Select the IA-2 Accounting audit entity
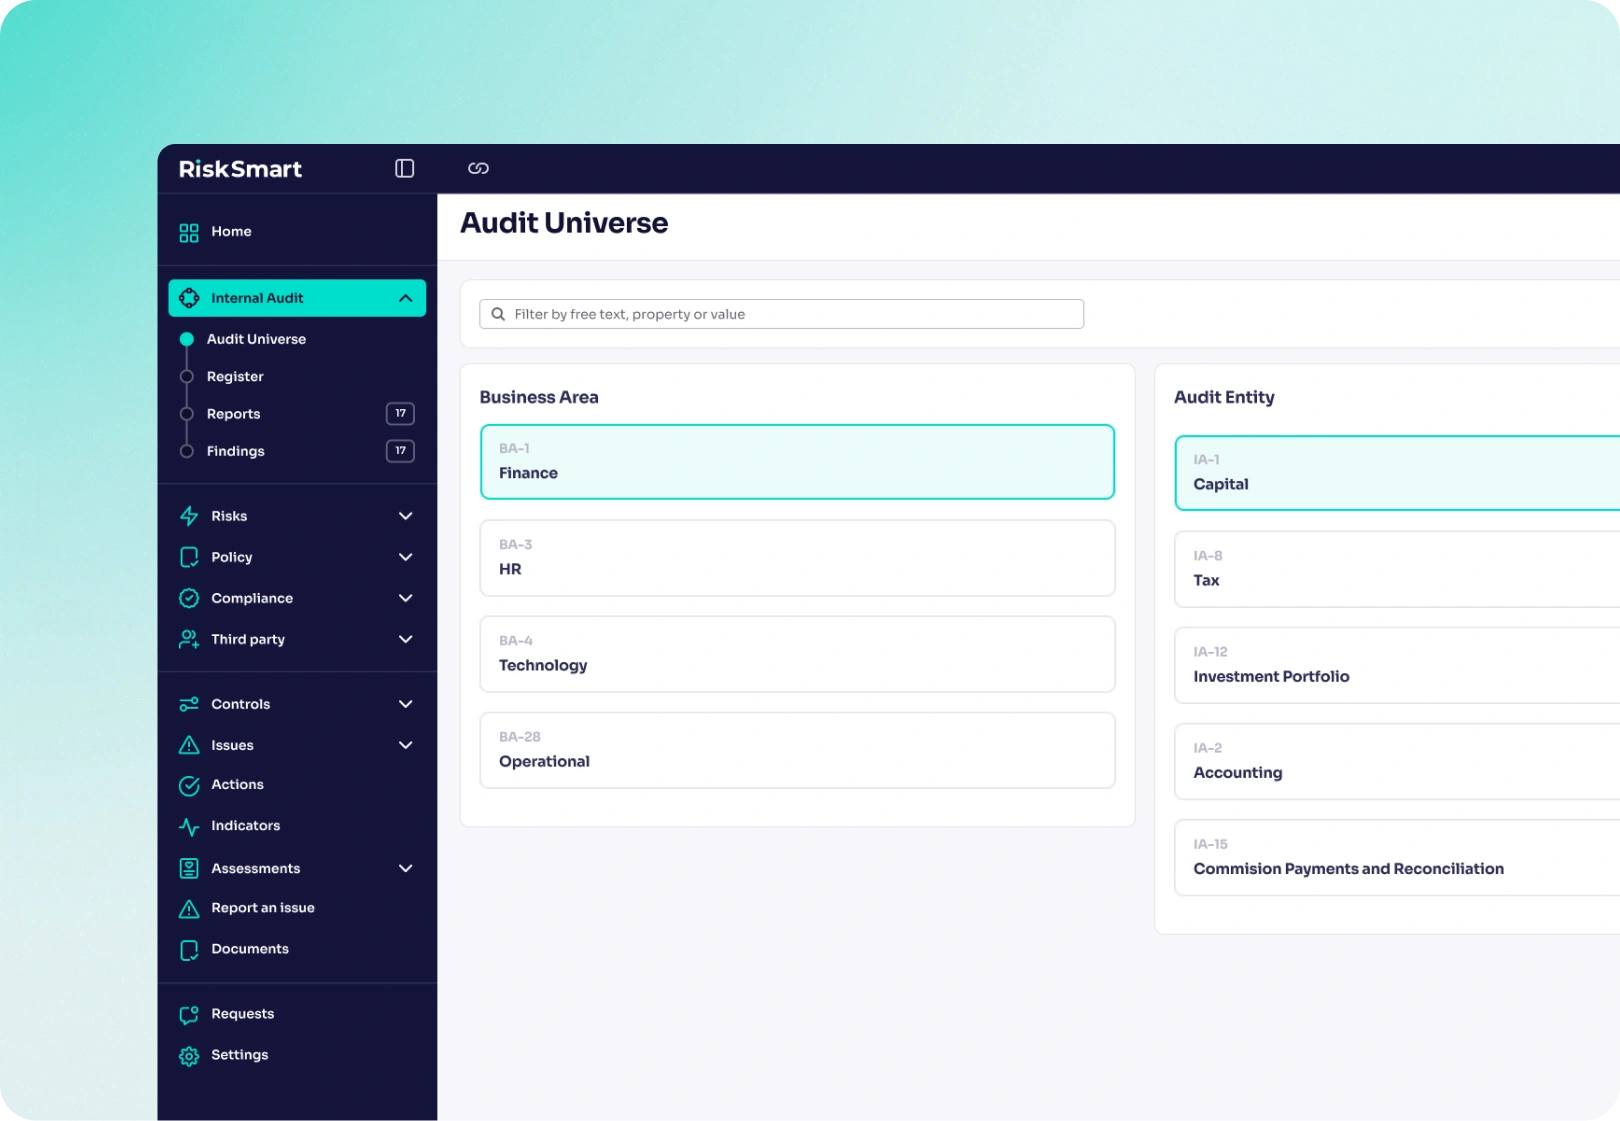The height and width of the screenshot is (1121, 1620). click(x=1397, y=761)
